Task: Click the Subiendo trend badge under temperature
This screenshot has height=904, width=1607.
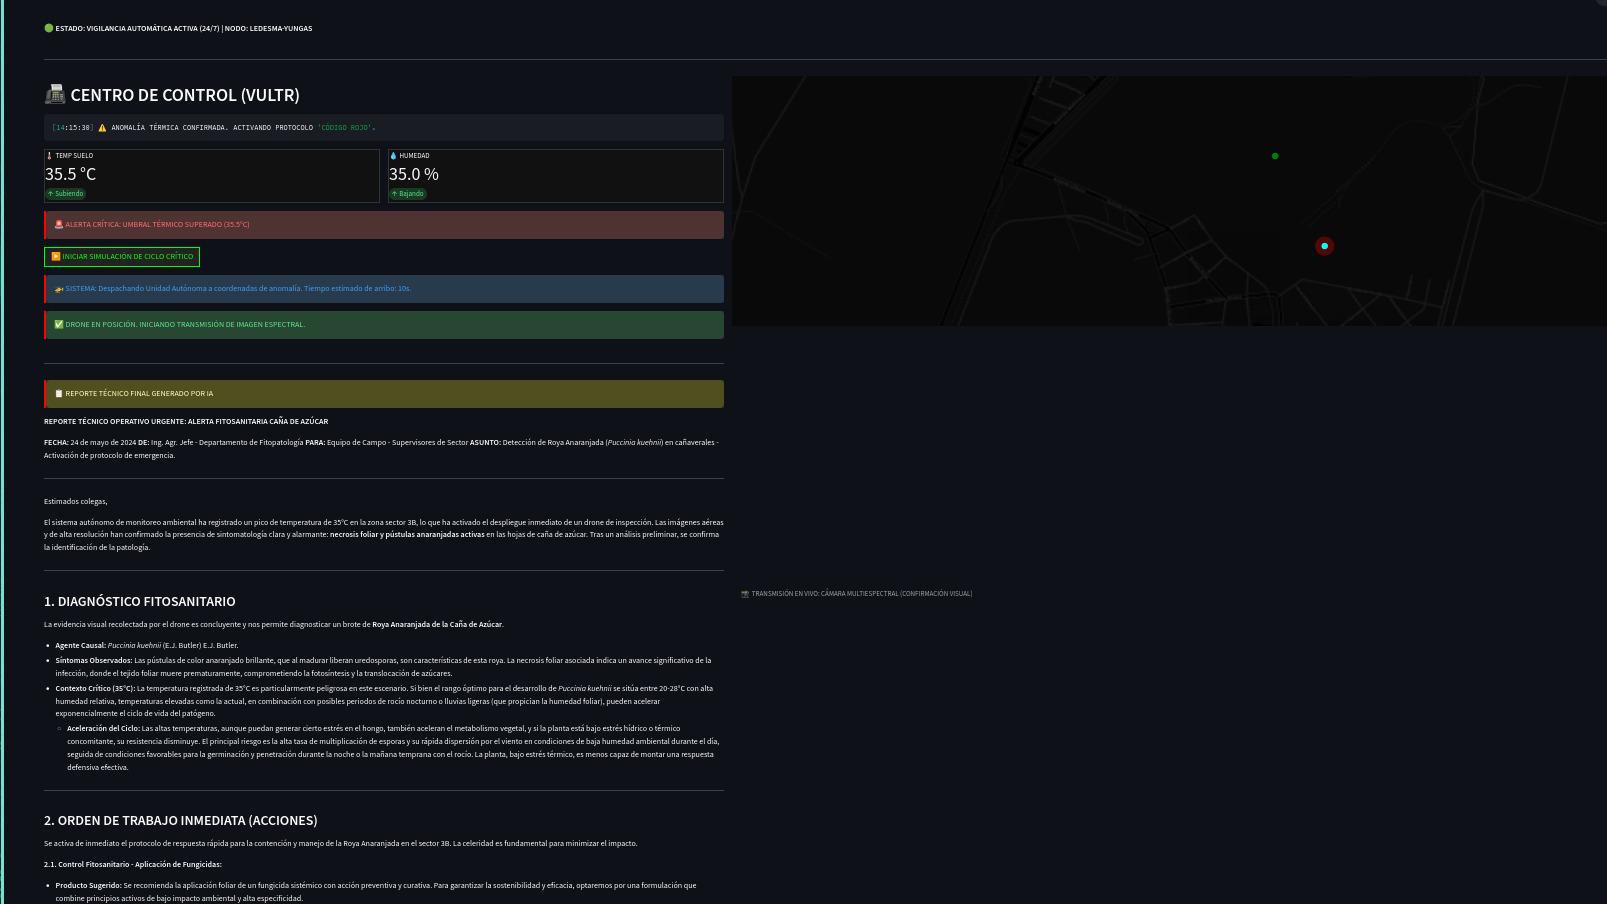Action: (x=66, y=194)
